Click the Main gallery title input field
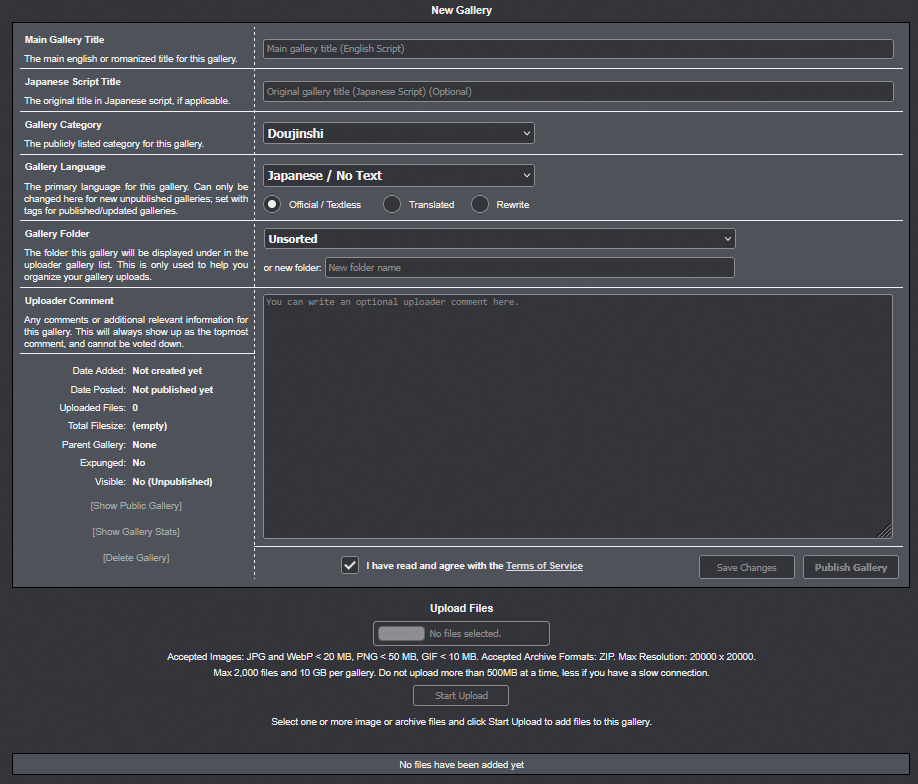This screenshot has width=918, height=784. (578, 49)
